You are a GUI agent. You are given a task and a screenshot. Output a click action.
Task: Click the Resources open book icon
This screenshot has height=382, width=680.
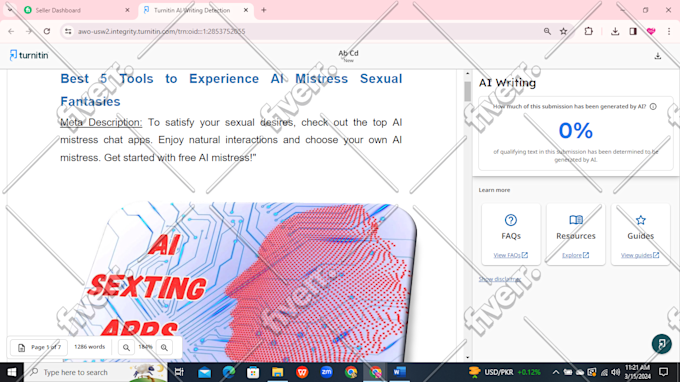[576, 220]
